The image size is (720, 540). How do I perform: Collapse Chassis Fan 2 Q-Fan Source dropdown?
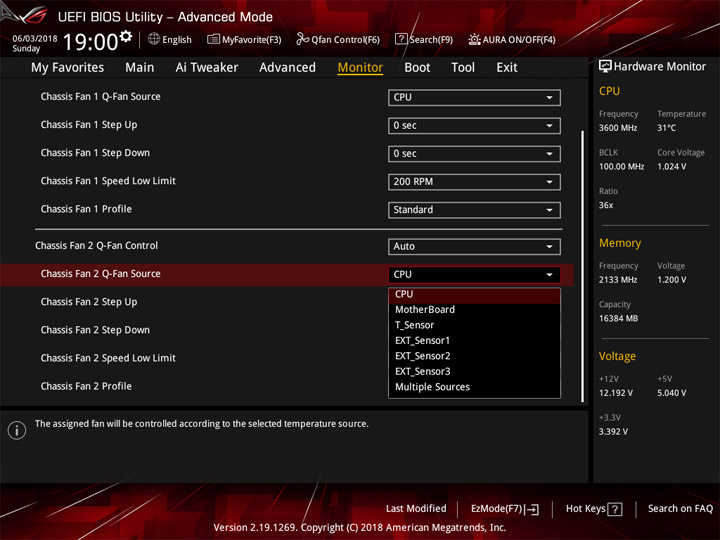coord(474,275)
